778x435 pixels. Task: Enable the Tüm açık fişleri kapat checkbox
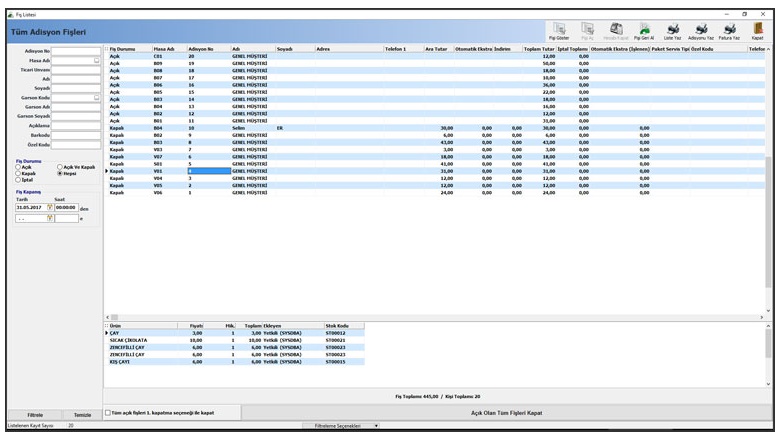(x=108, y=412)
